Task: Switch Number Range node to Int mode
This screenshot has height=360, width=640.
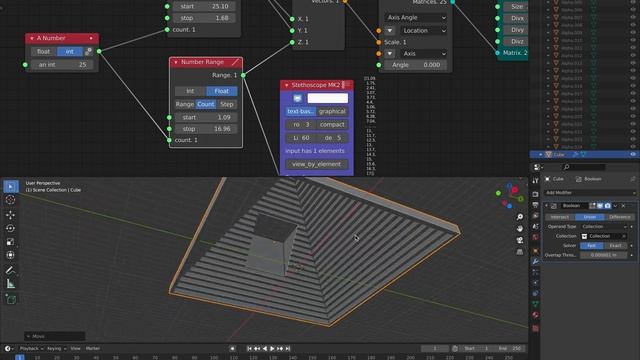Action: point(190,91)
